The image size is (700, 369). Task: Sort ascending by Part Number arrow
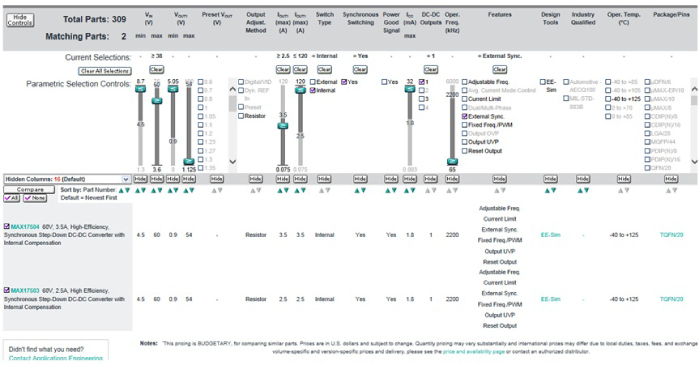[121, 191]
